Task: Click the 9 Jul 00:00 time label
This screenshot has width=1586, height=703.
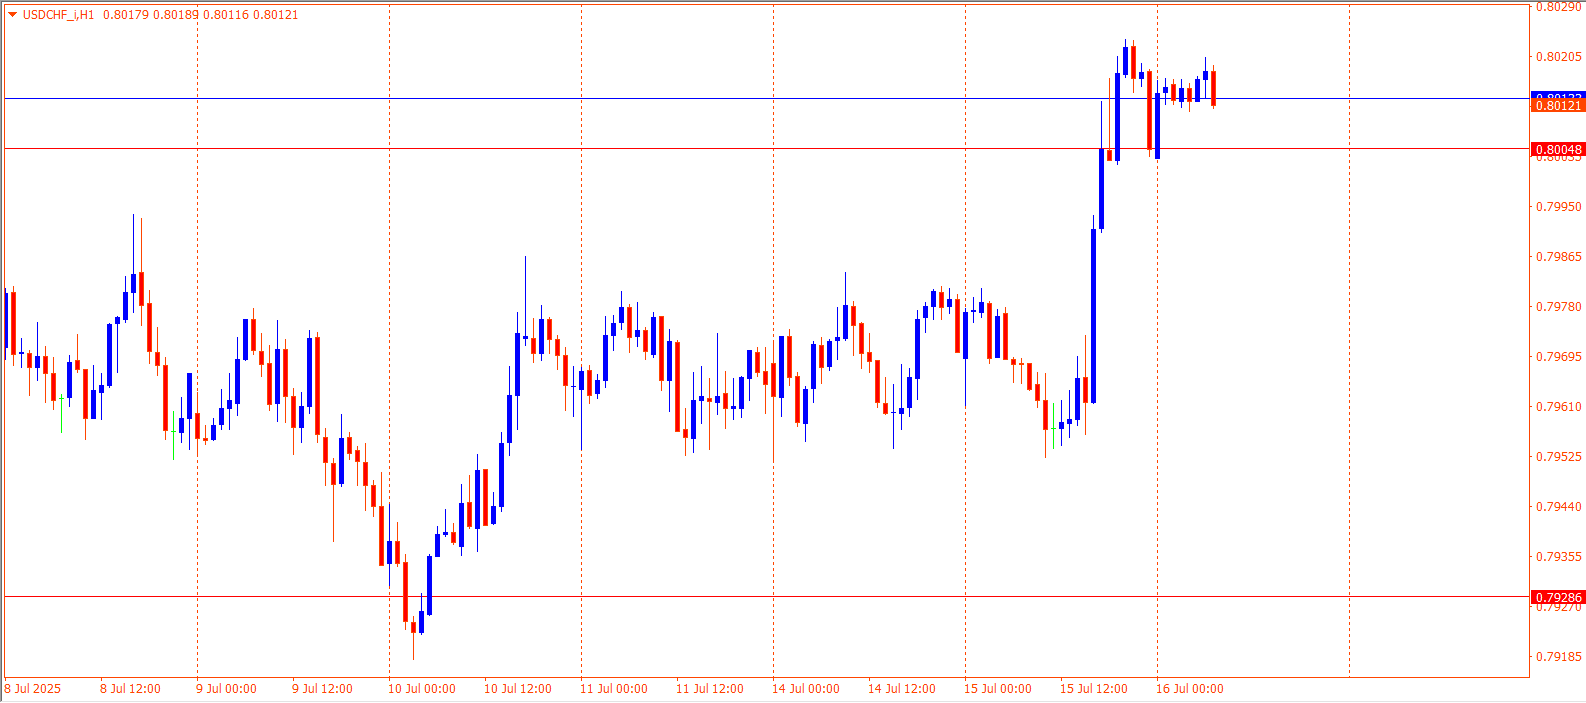Action: (227, 689)
